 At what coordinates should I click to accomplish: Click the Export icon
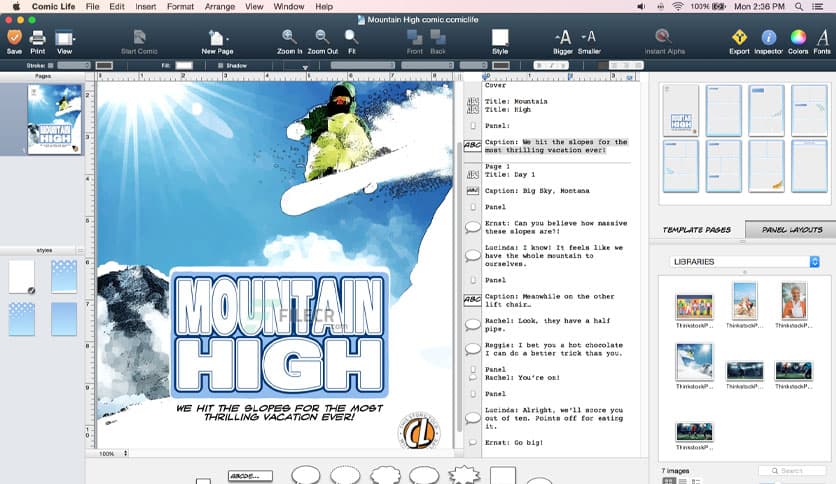click(x=739, y=38)
